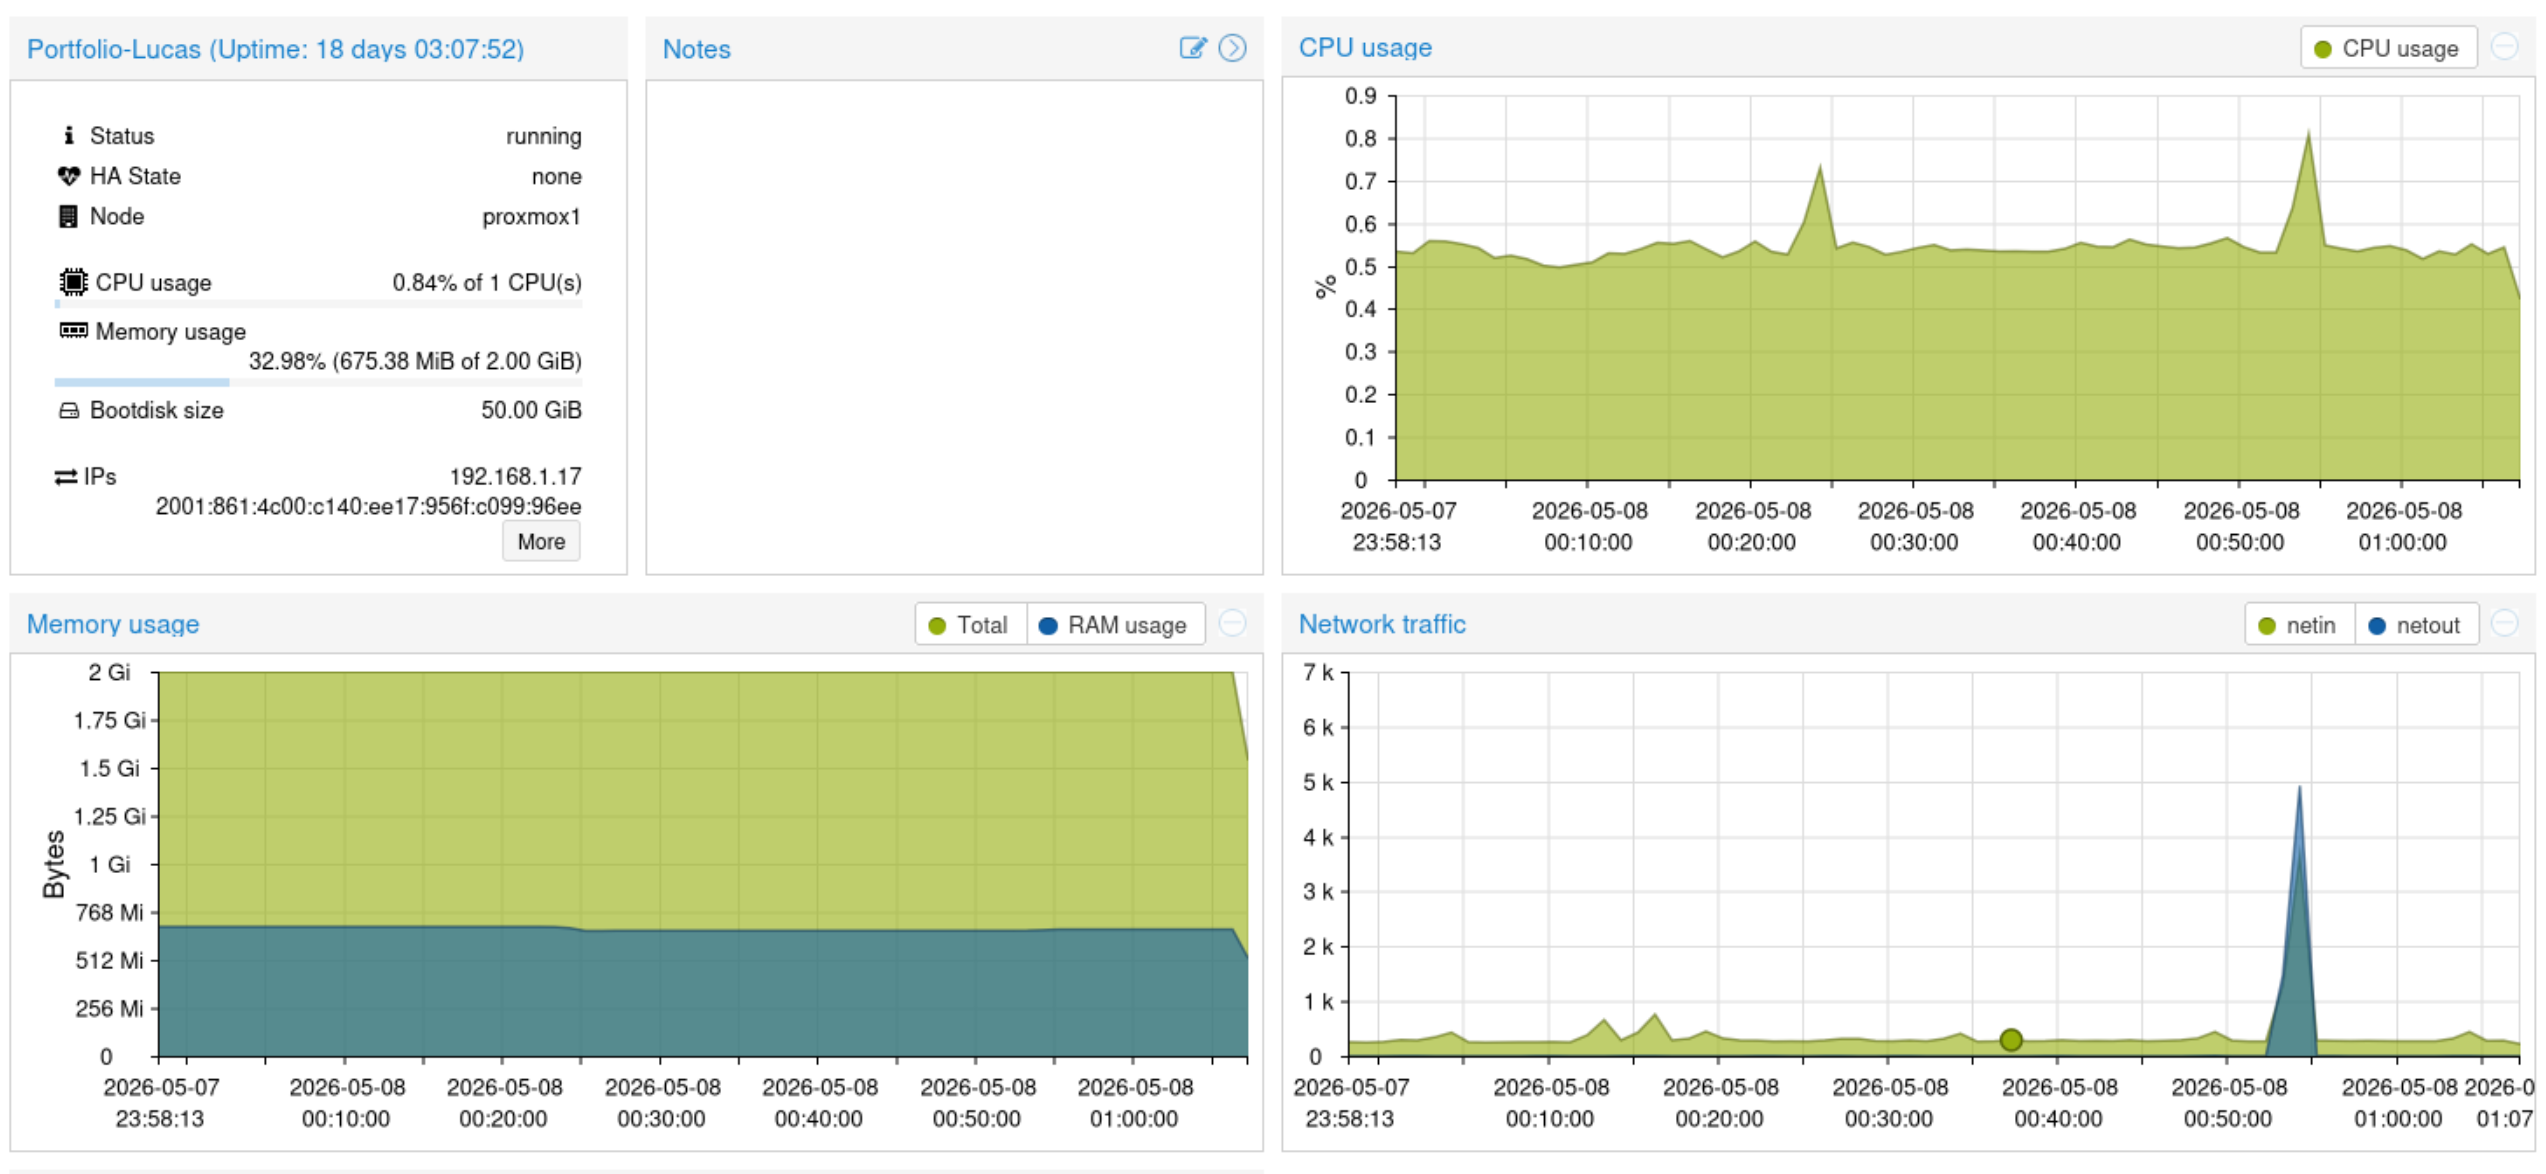This screenshot has height=1174, width=2546.
Task: Click the 'running' status value
Action: click(x=543, y=136)
